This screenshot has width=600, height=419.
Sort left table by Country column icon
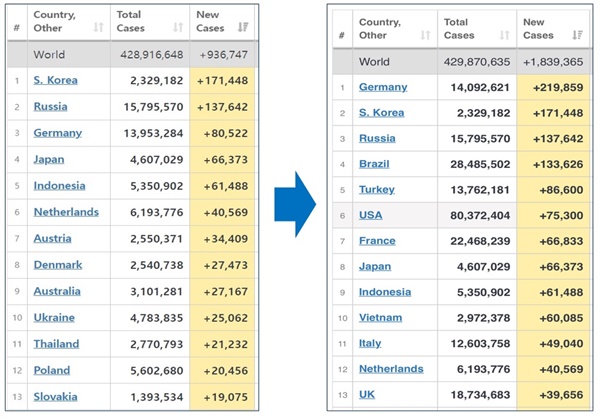pyautogui.click(x=99, y=27)
